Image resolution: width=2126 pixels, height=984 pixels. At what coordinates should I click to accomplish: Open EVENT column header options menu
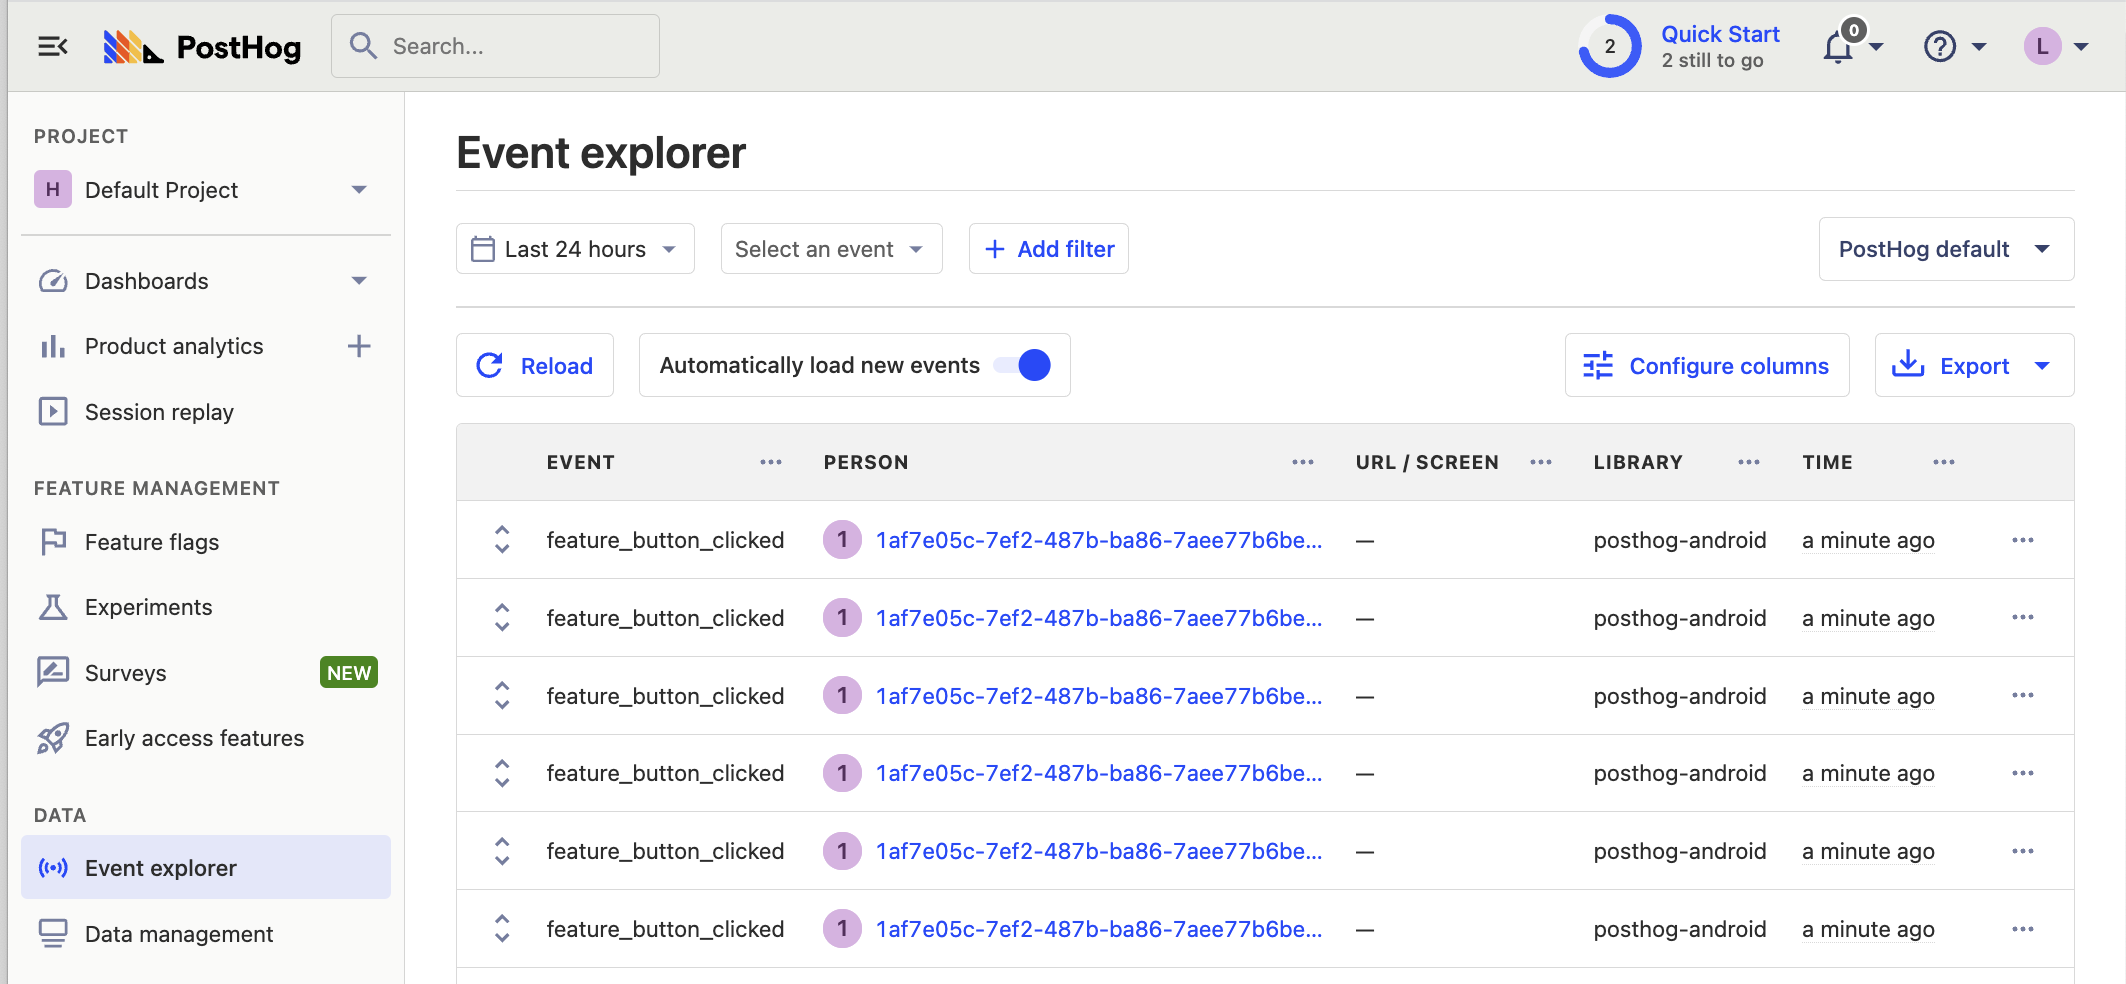(x=770, y=462)
